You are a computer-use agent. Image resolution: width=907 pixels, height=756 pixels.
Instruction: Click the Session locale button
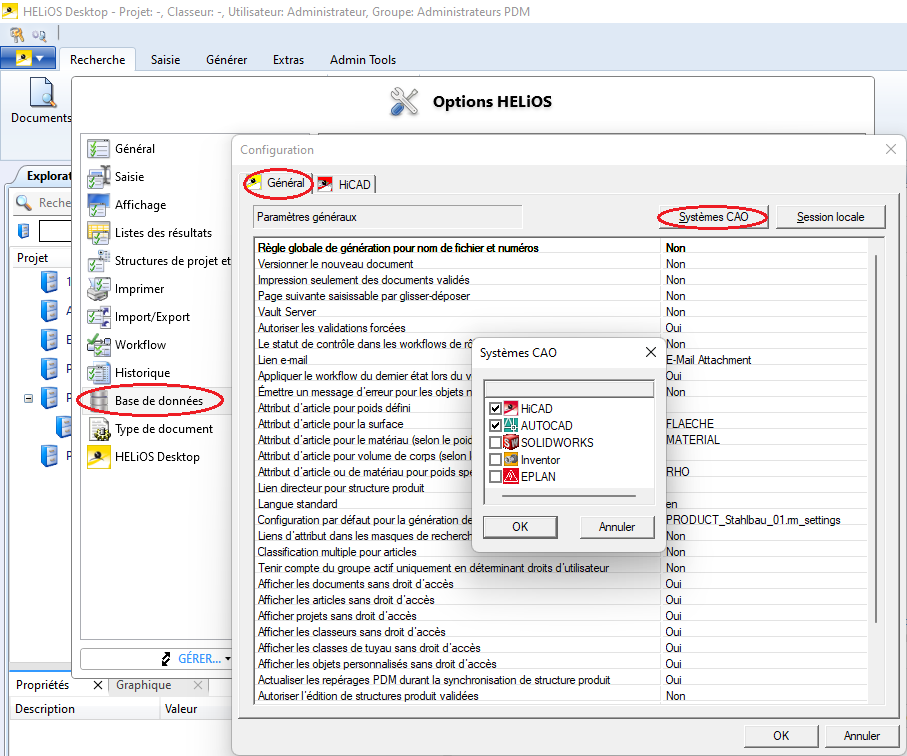click(x=829, y=217)
